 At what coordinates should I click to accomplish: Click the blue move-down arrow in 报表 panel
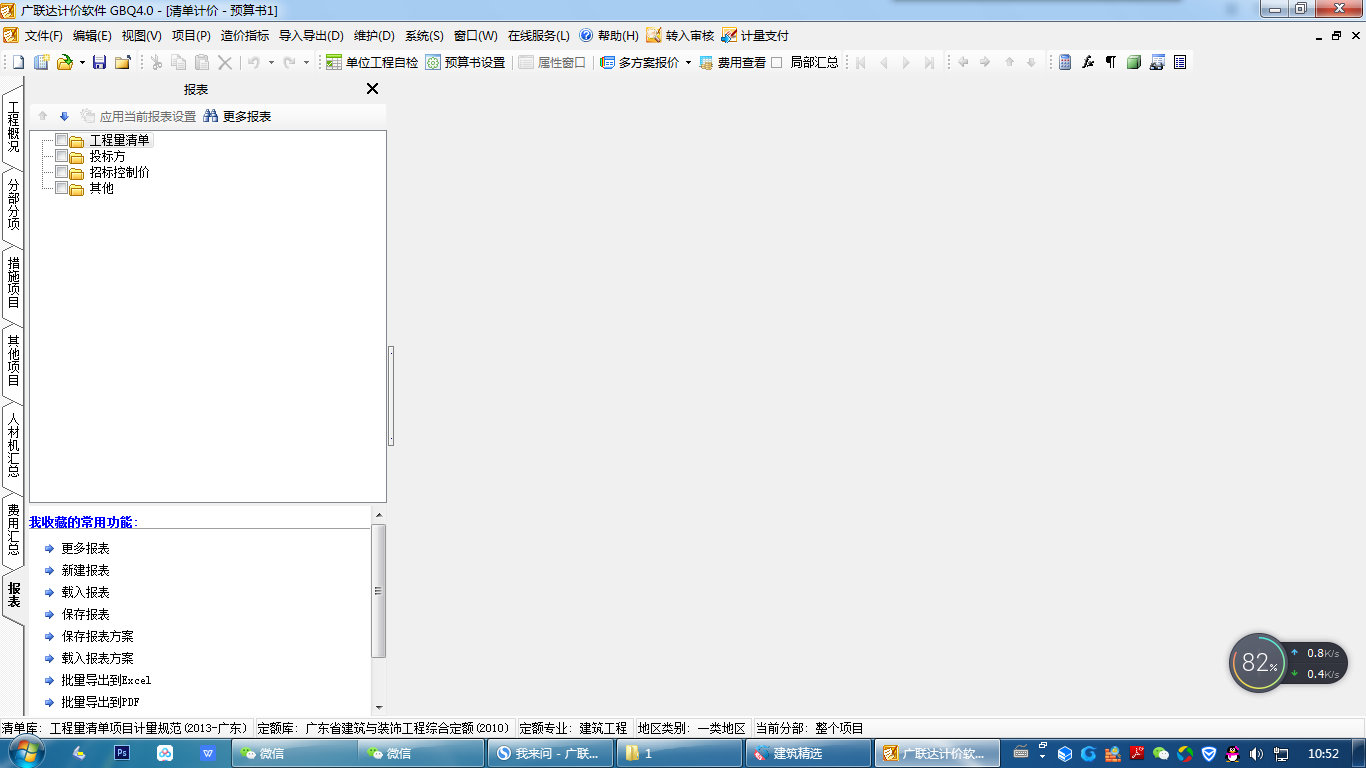click(x=64, y=116)
